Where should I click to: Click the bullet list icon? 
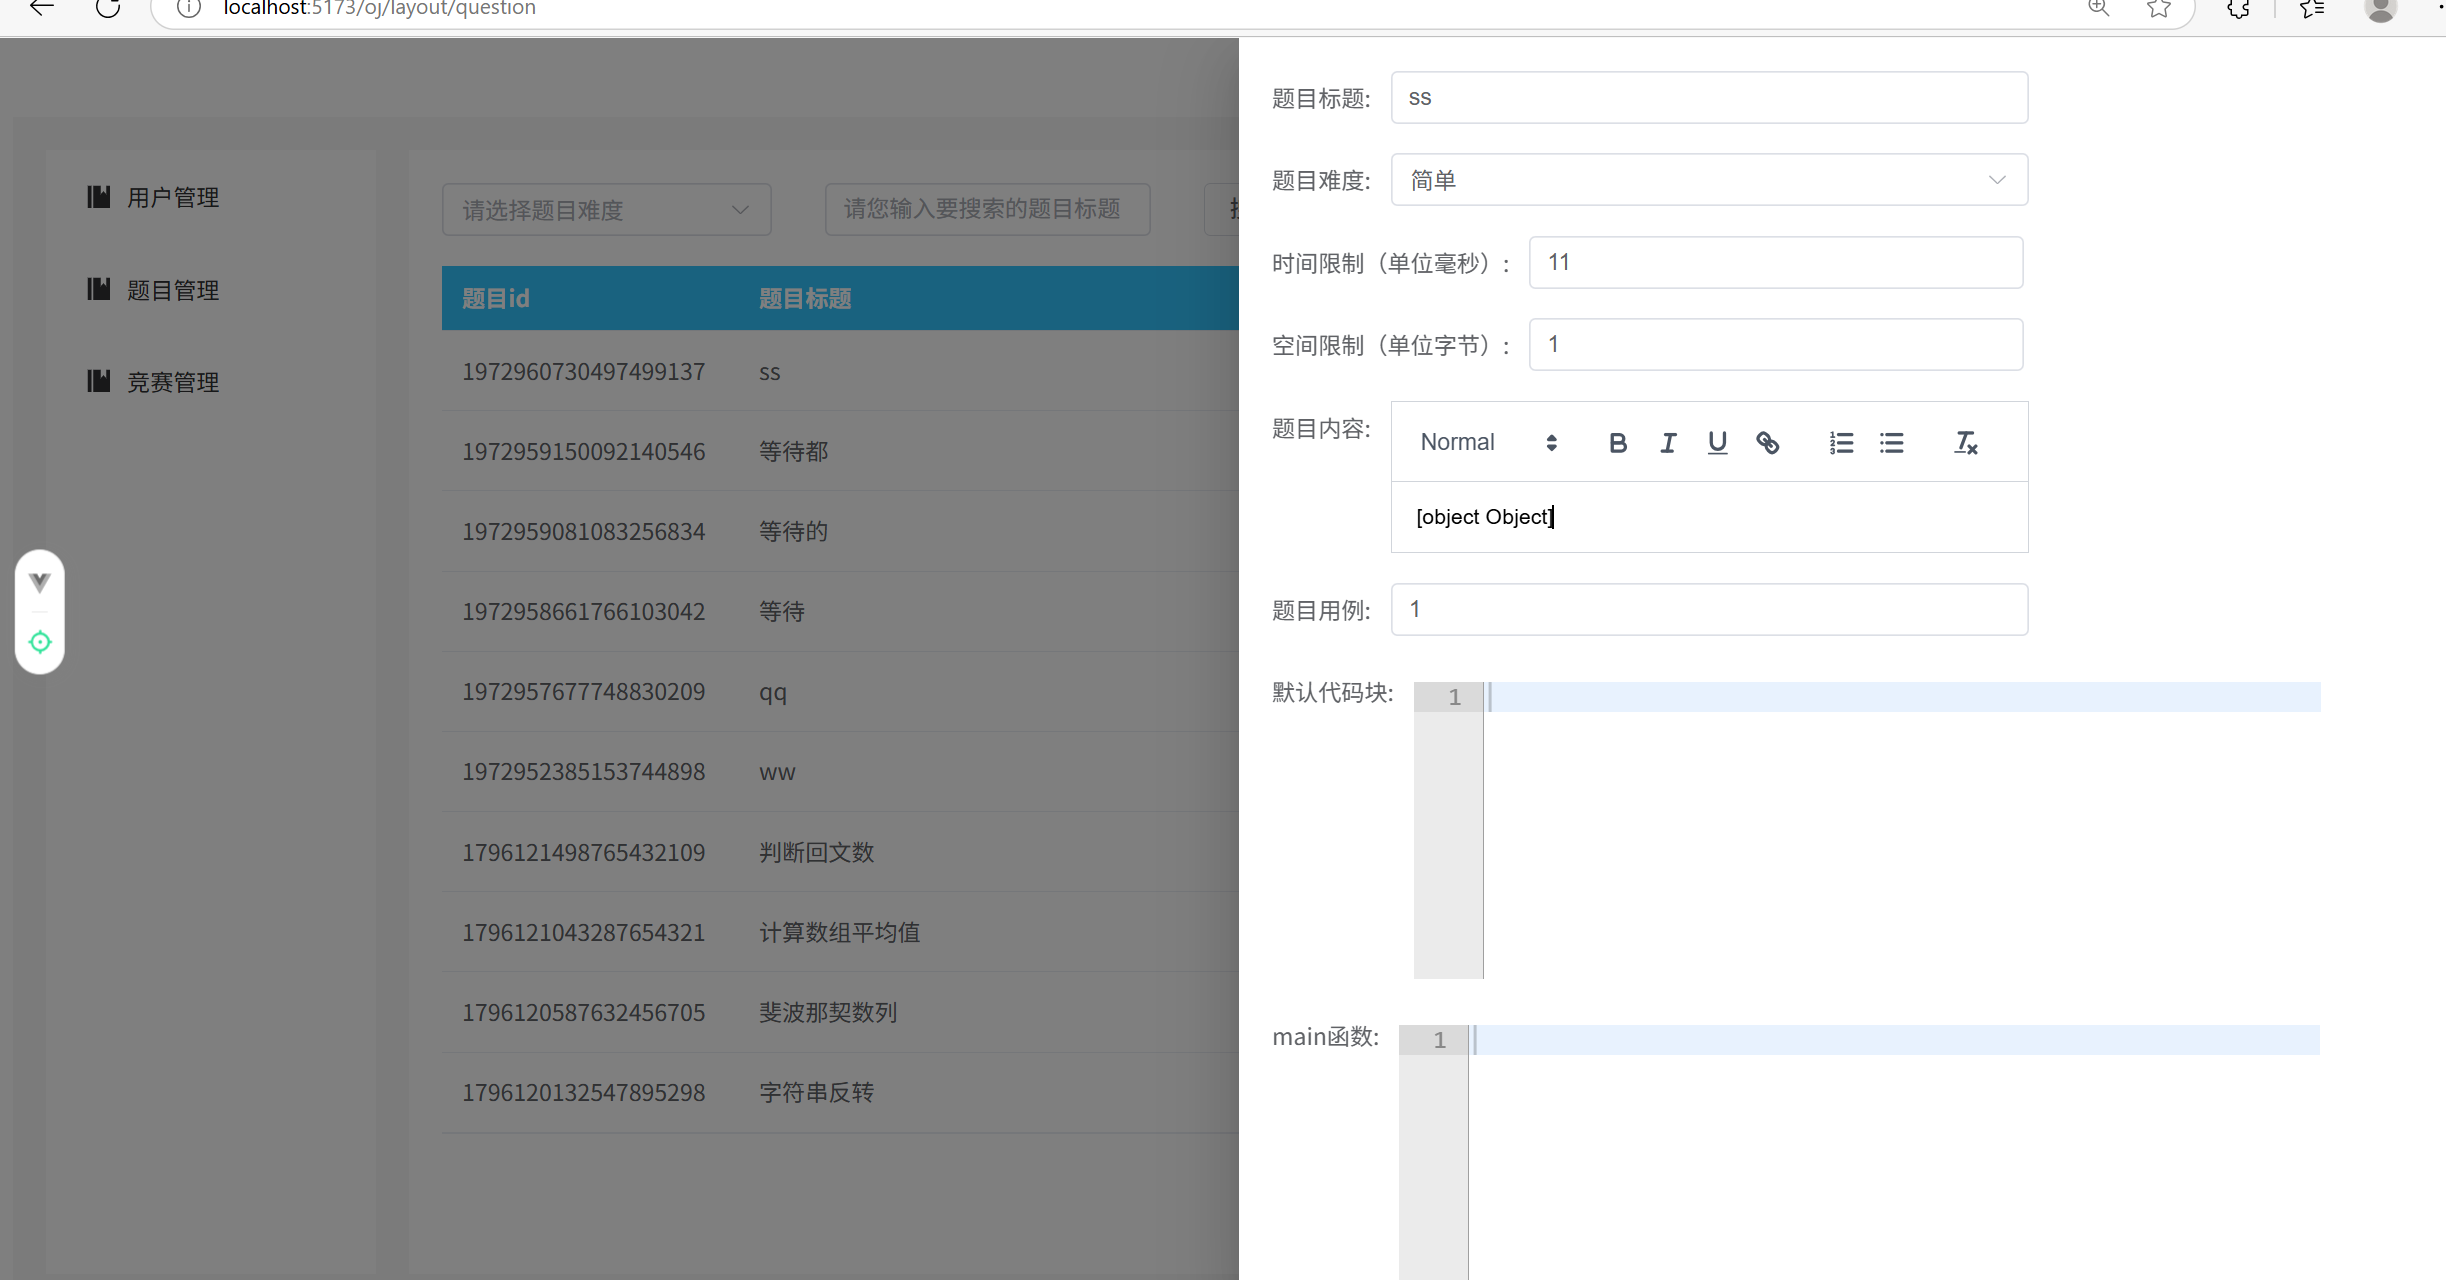[x=1891, y=443]
